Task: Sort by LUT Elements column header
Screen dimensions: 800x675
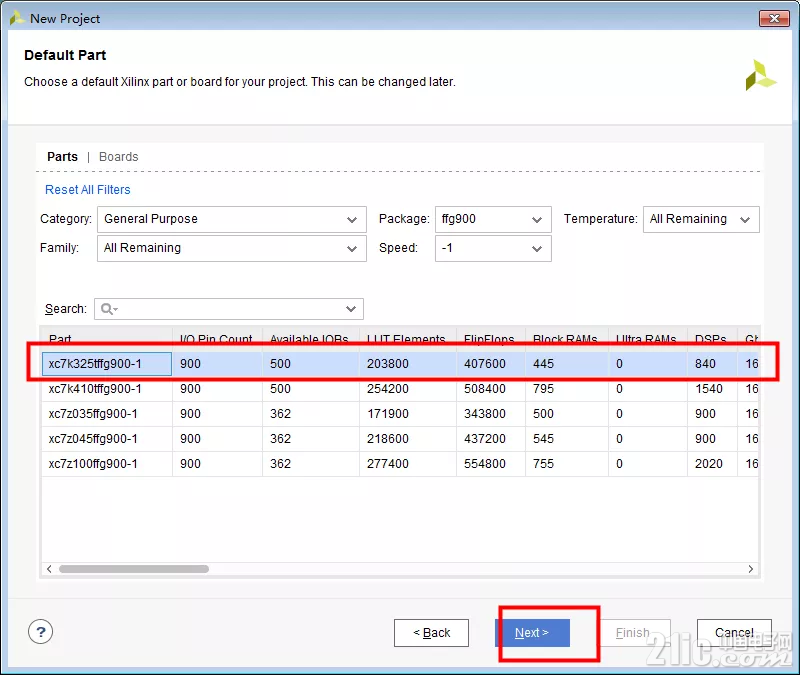Action: coord(407,339)
